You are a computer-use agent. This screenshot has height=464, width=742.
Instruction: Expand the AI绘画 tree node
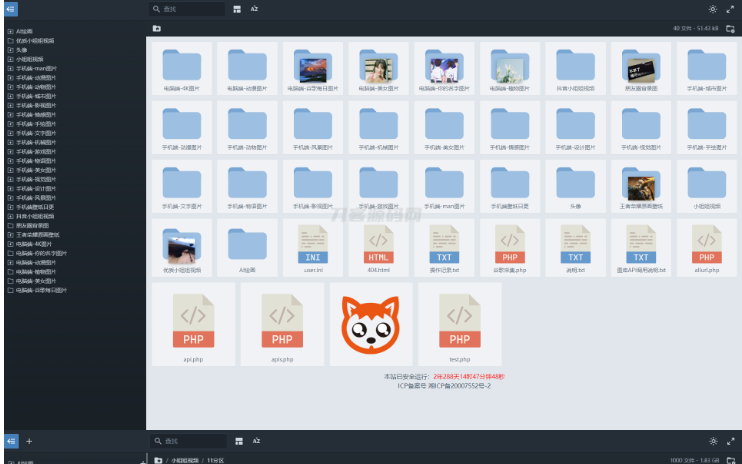[10, 31]
